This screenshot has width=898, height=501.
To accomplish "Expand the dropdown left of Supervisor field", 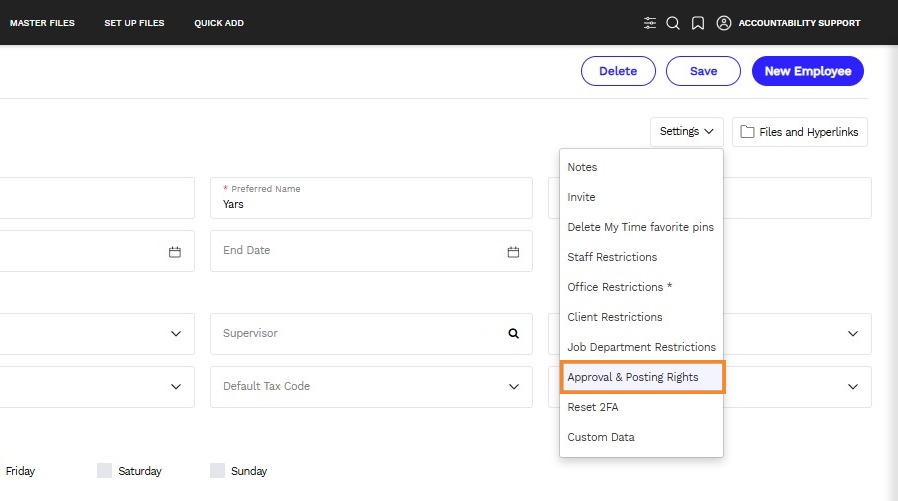I will 176,333.
